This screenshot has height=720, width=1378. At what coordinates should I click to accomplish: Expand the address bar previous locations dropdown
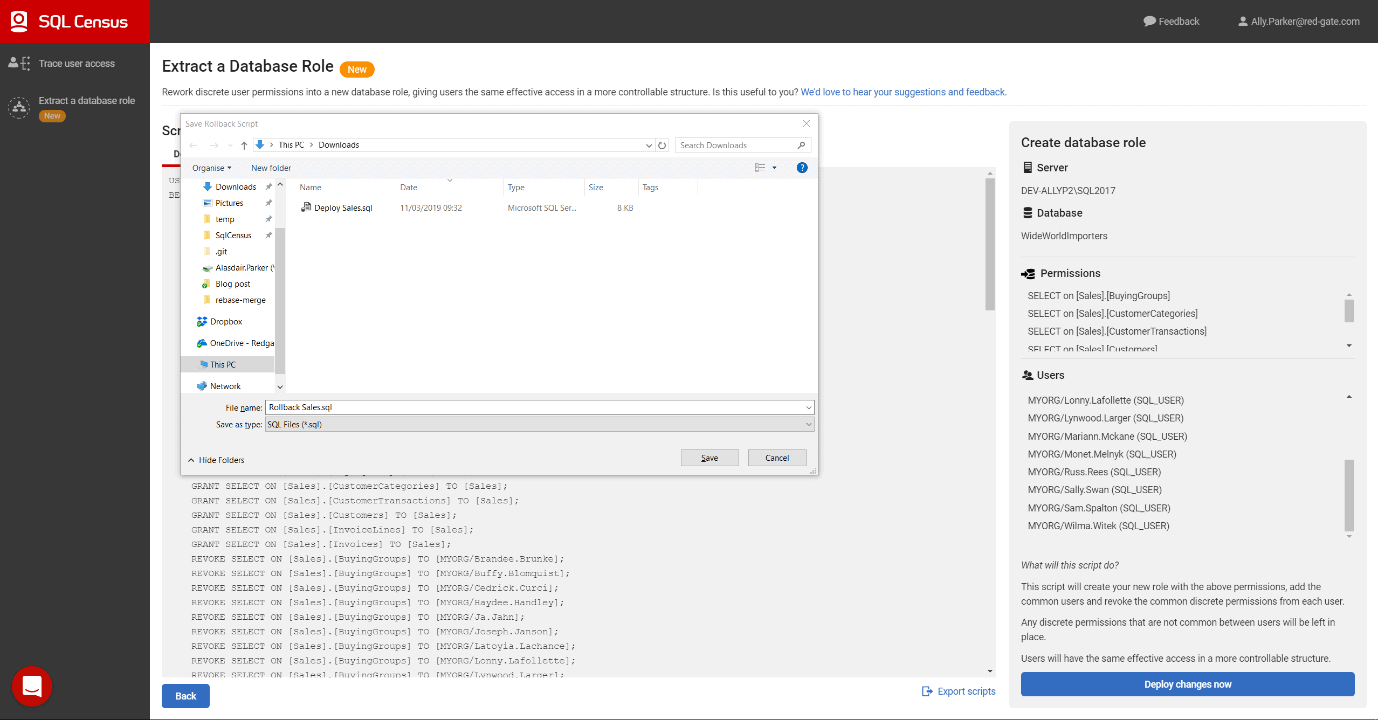(x=649, y=145)
